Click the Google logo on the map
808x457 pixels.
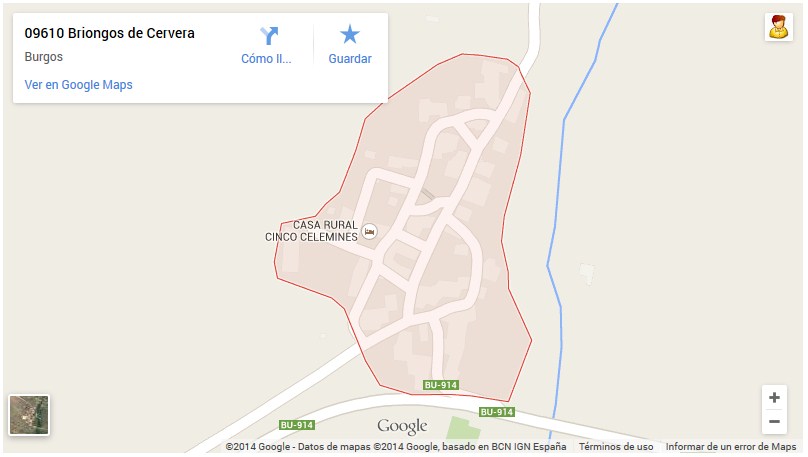coord(402,426)
